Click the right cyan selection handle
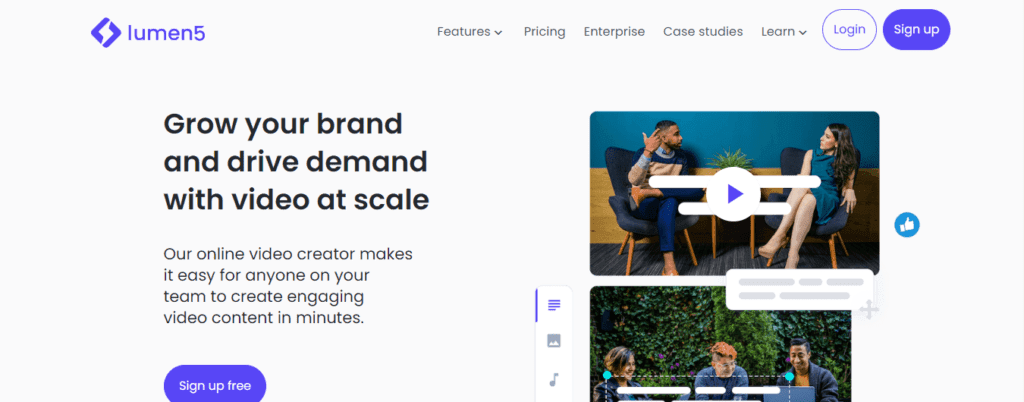The image size is (1024, 402). click(x=789, y=376)
